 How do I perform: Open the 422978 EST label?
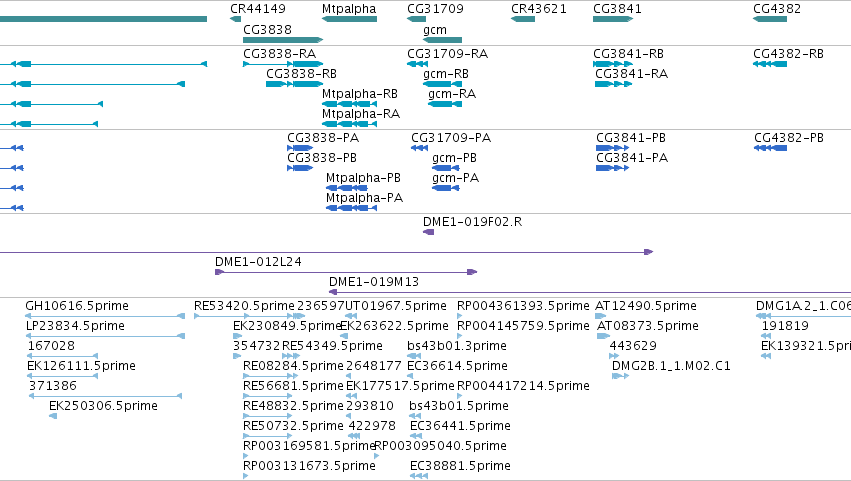(x=372, y=426)
